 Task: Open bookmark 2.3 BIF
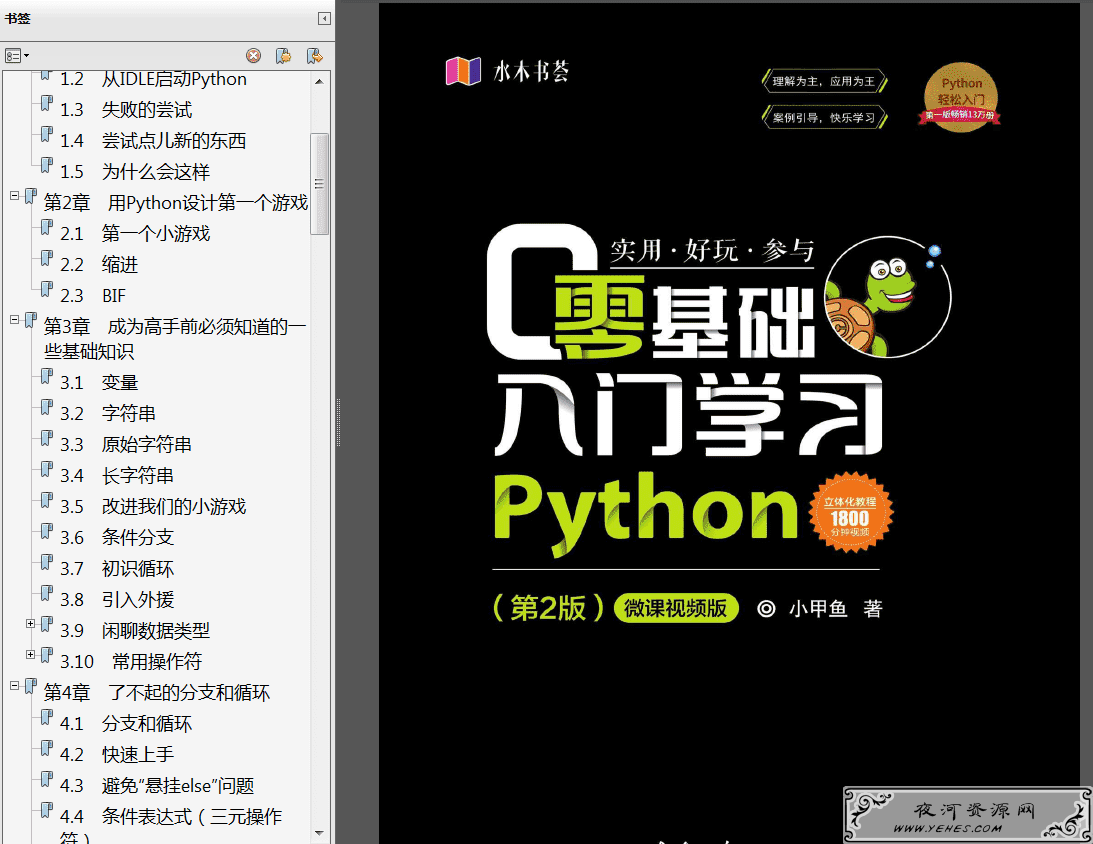coord(93,296)
